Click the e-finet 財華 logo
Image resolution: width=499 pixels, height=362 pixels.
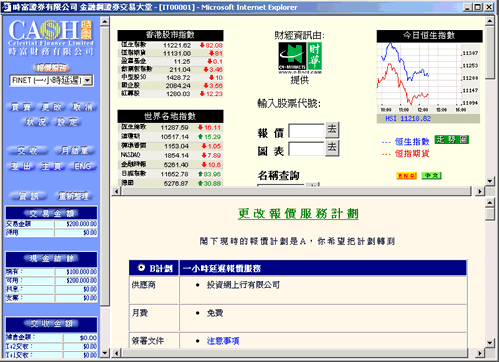pos(300,58)
